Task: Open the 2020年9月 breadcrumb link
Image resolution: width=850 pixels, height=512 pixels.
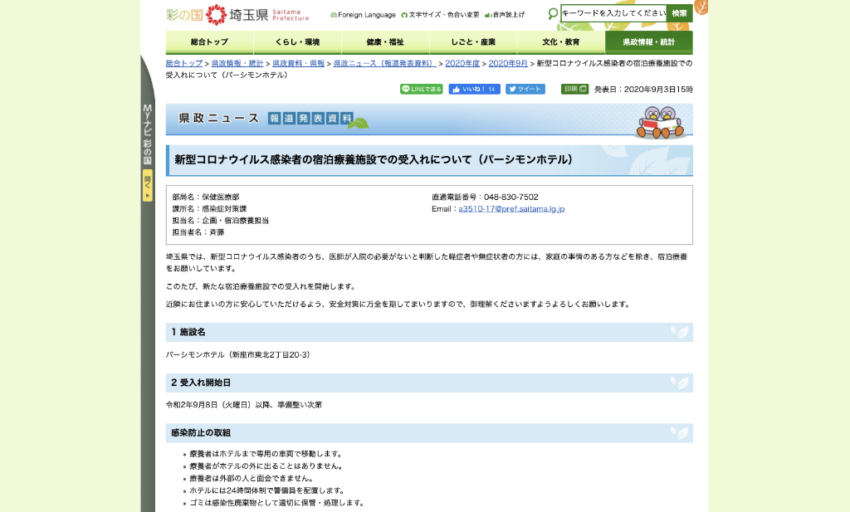Action: click(508, 63)
